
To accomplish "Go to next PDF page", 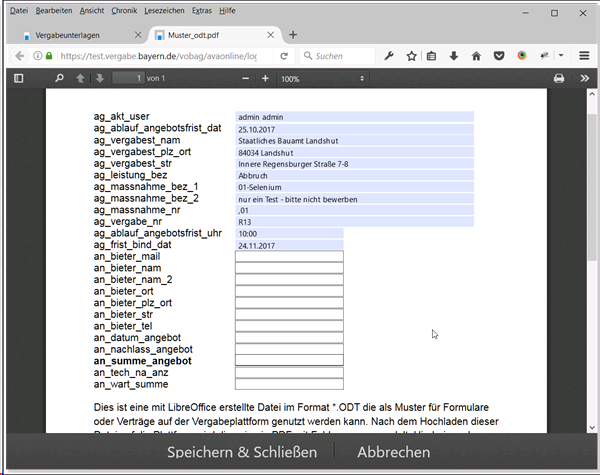I will click(x=99, y=78).
